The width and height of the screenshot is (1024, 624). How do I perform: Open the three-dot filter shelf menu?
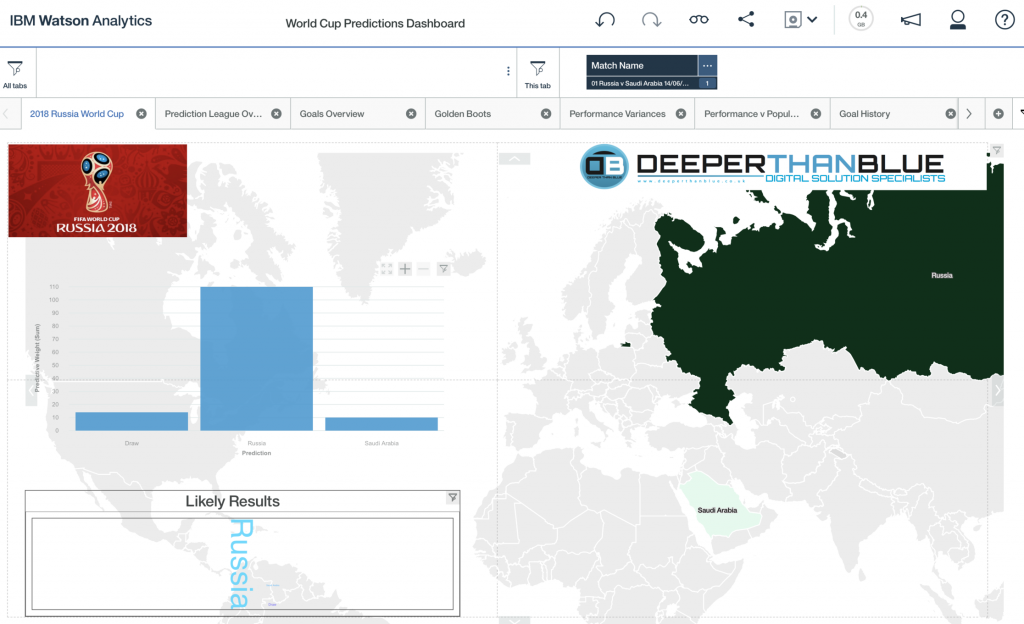(508, 71)
